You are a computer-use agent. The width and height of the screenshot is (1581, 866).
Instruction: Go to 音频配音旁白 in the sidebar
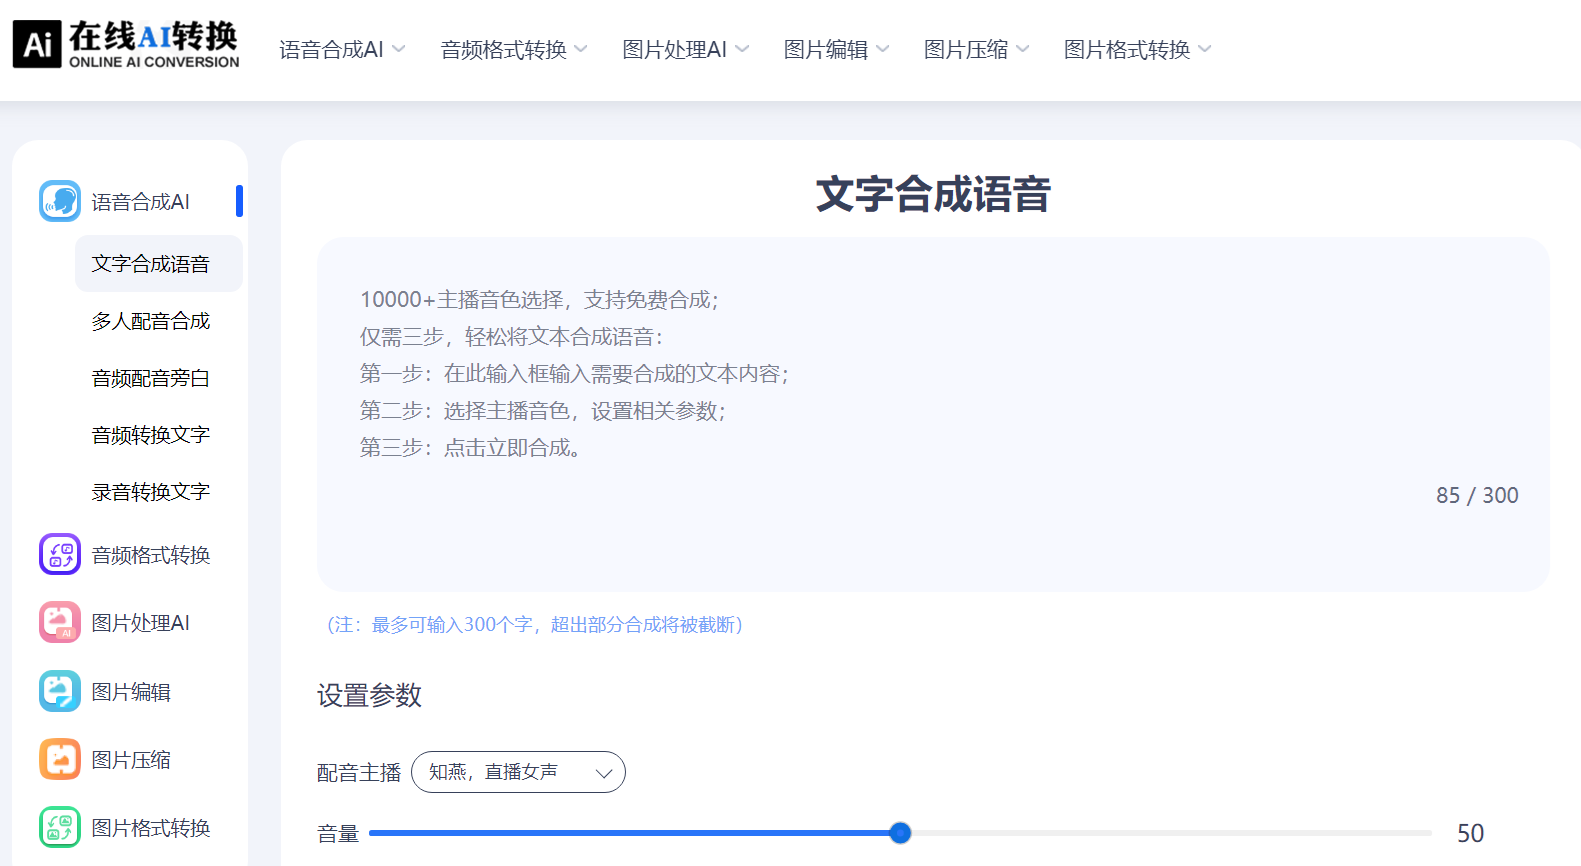(x=151, y=378)
